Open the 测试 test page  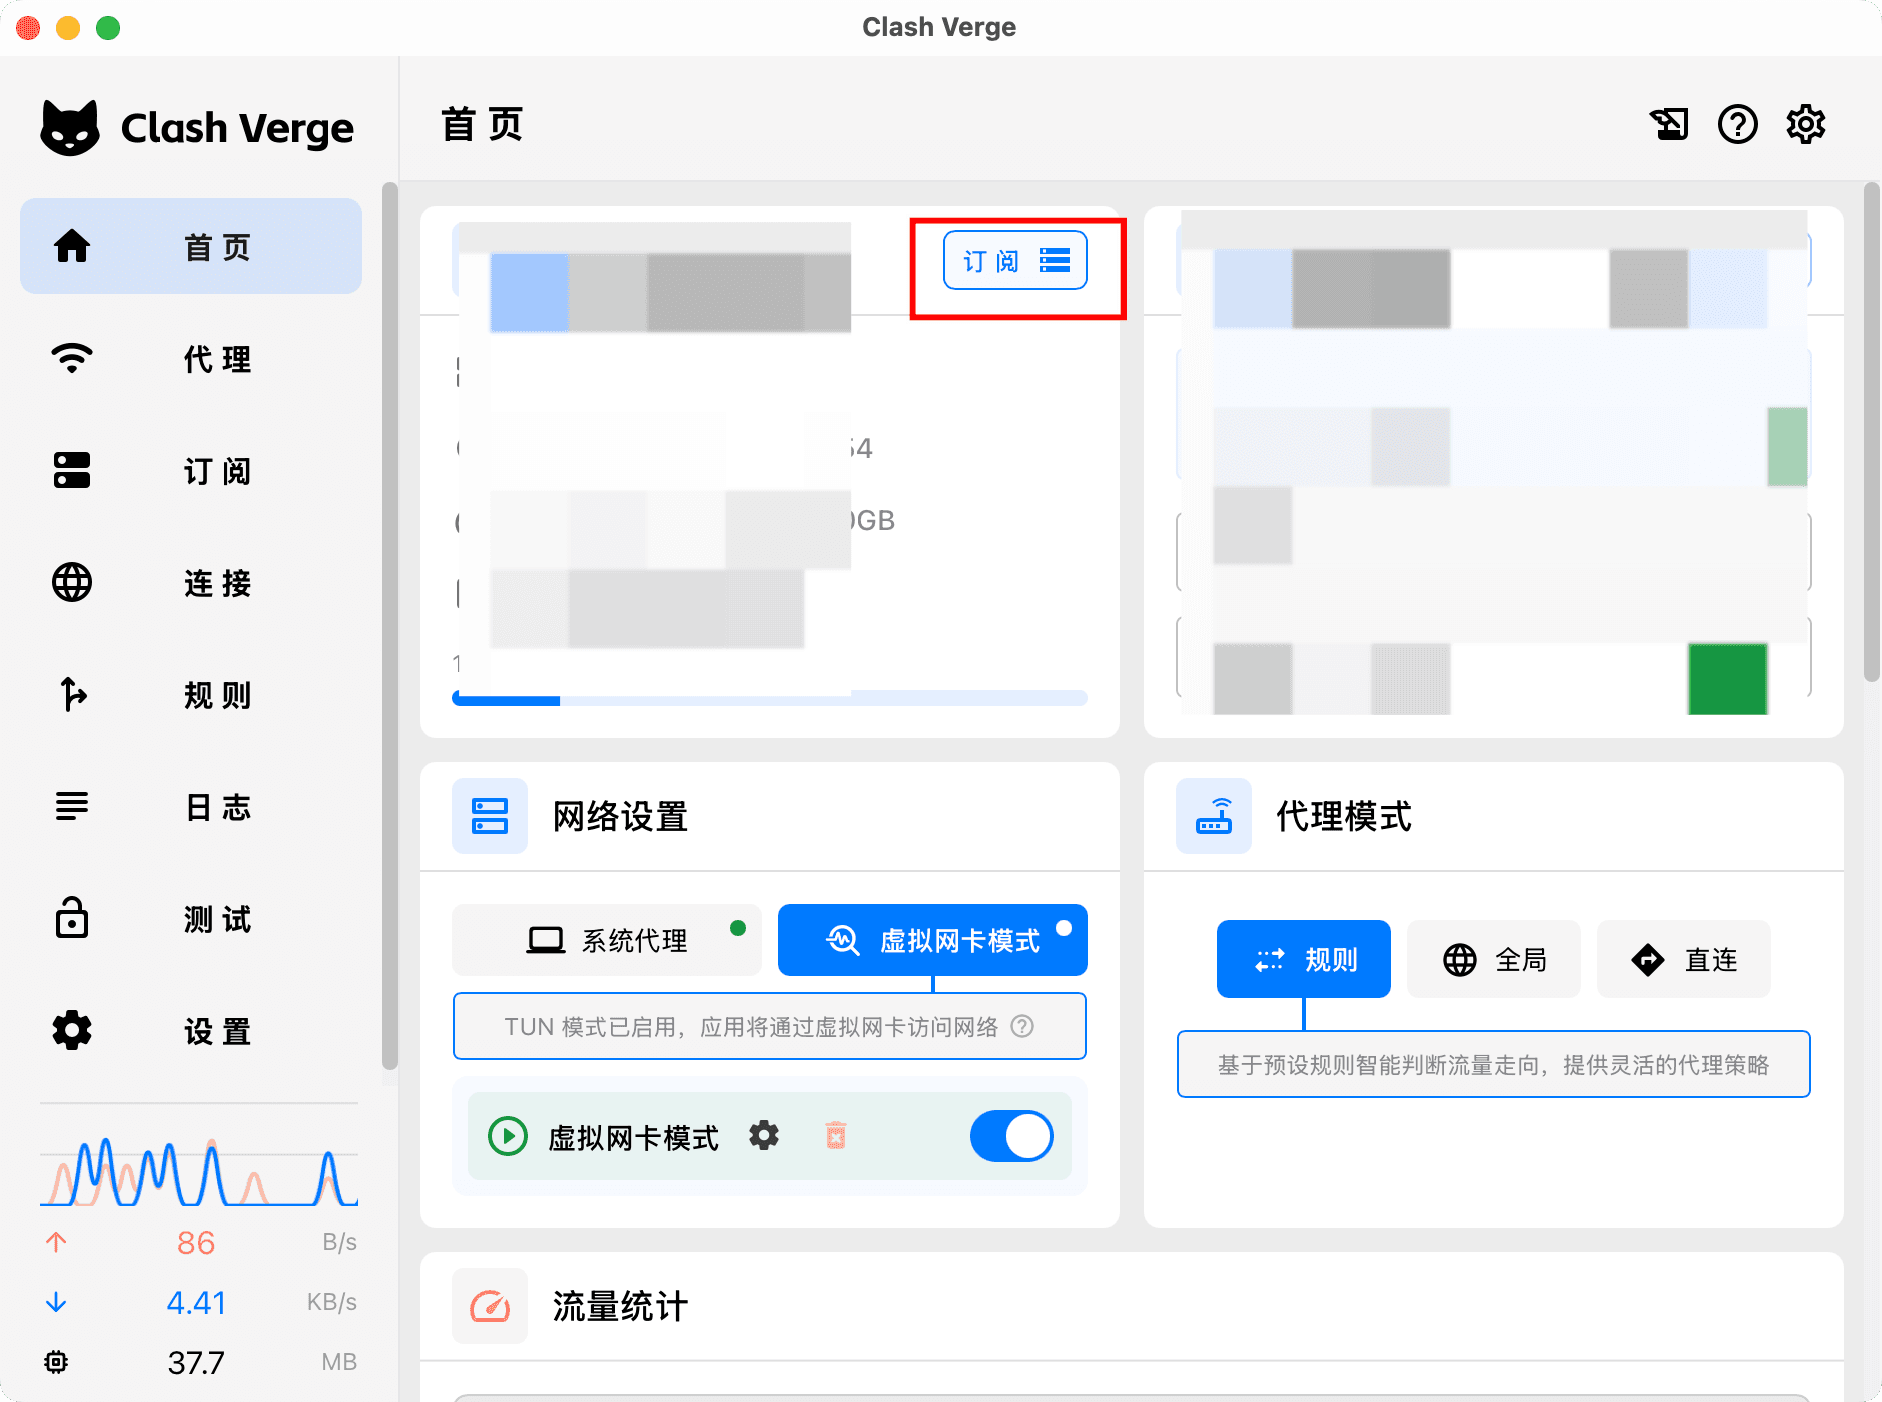coord(191,918)
